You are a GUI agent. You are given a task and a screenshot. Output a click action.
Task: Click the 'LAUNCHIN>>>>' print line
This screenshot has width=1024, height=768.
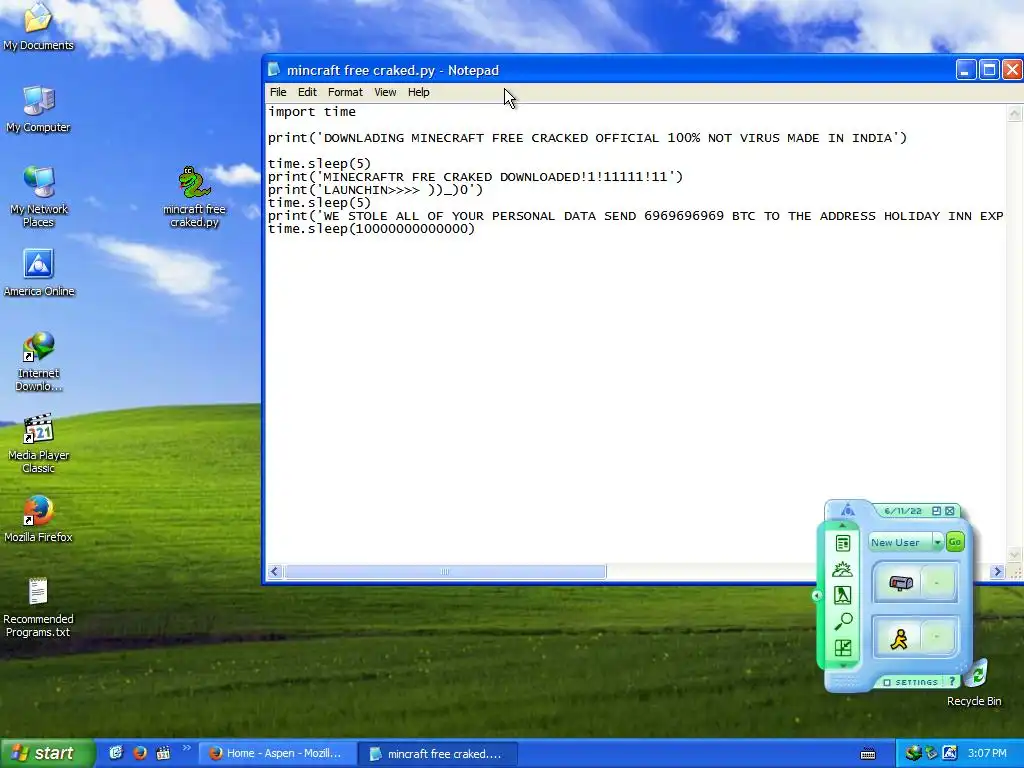coord(375,190)
